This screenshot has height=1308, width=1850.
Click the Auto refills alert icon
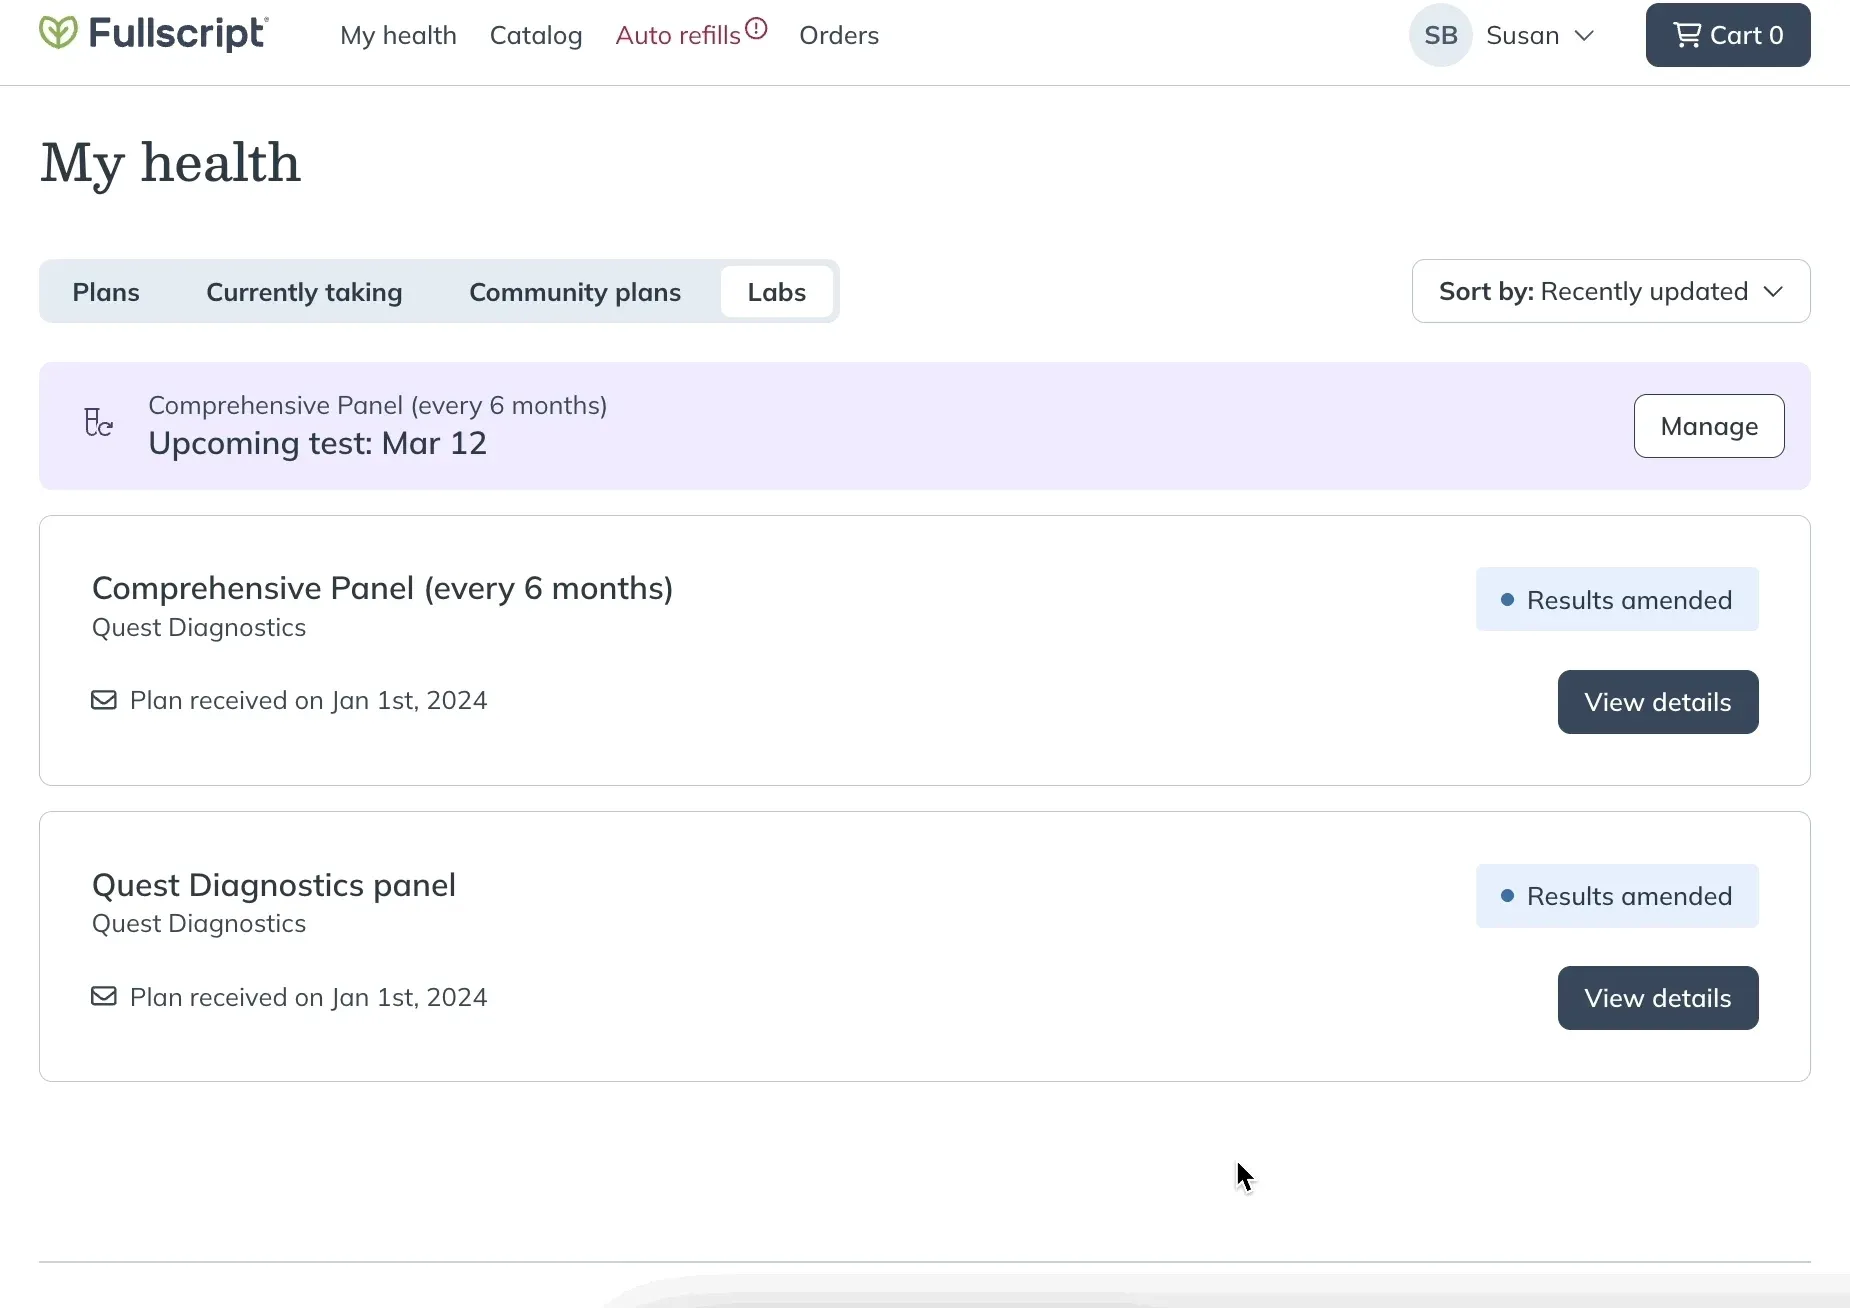click(x=756, y=28)
